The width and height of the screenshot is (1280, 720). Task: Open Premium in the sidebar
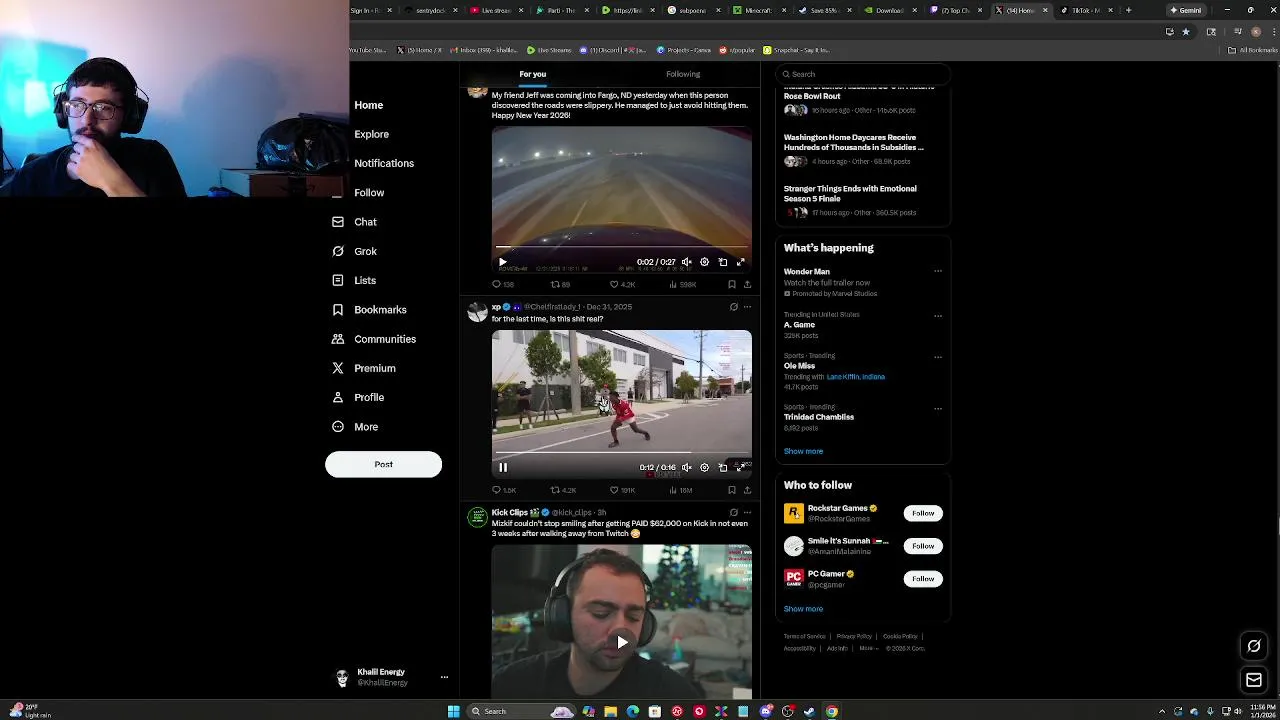(x=364, y=368)
